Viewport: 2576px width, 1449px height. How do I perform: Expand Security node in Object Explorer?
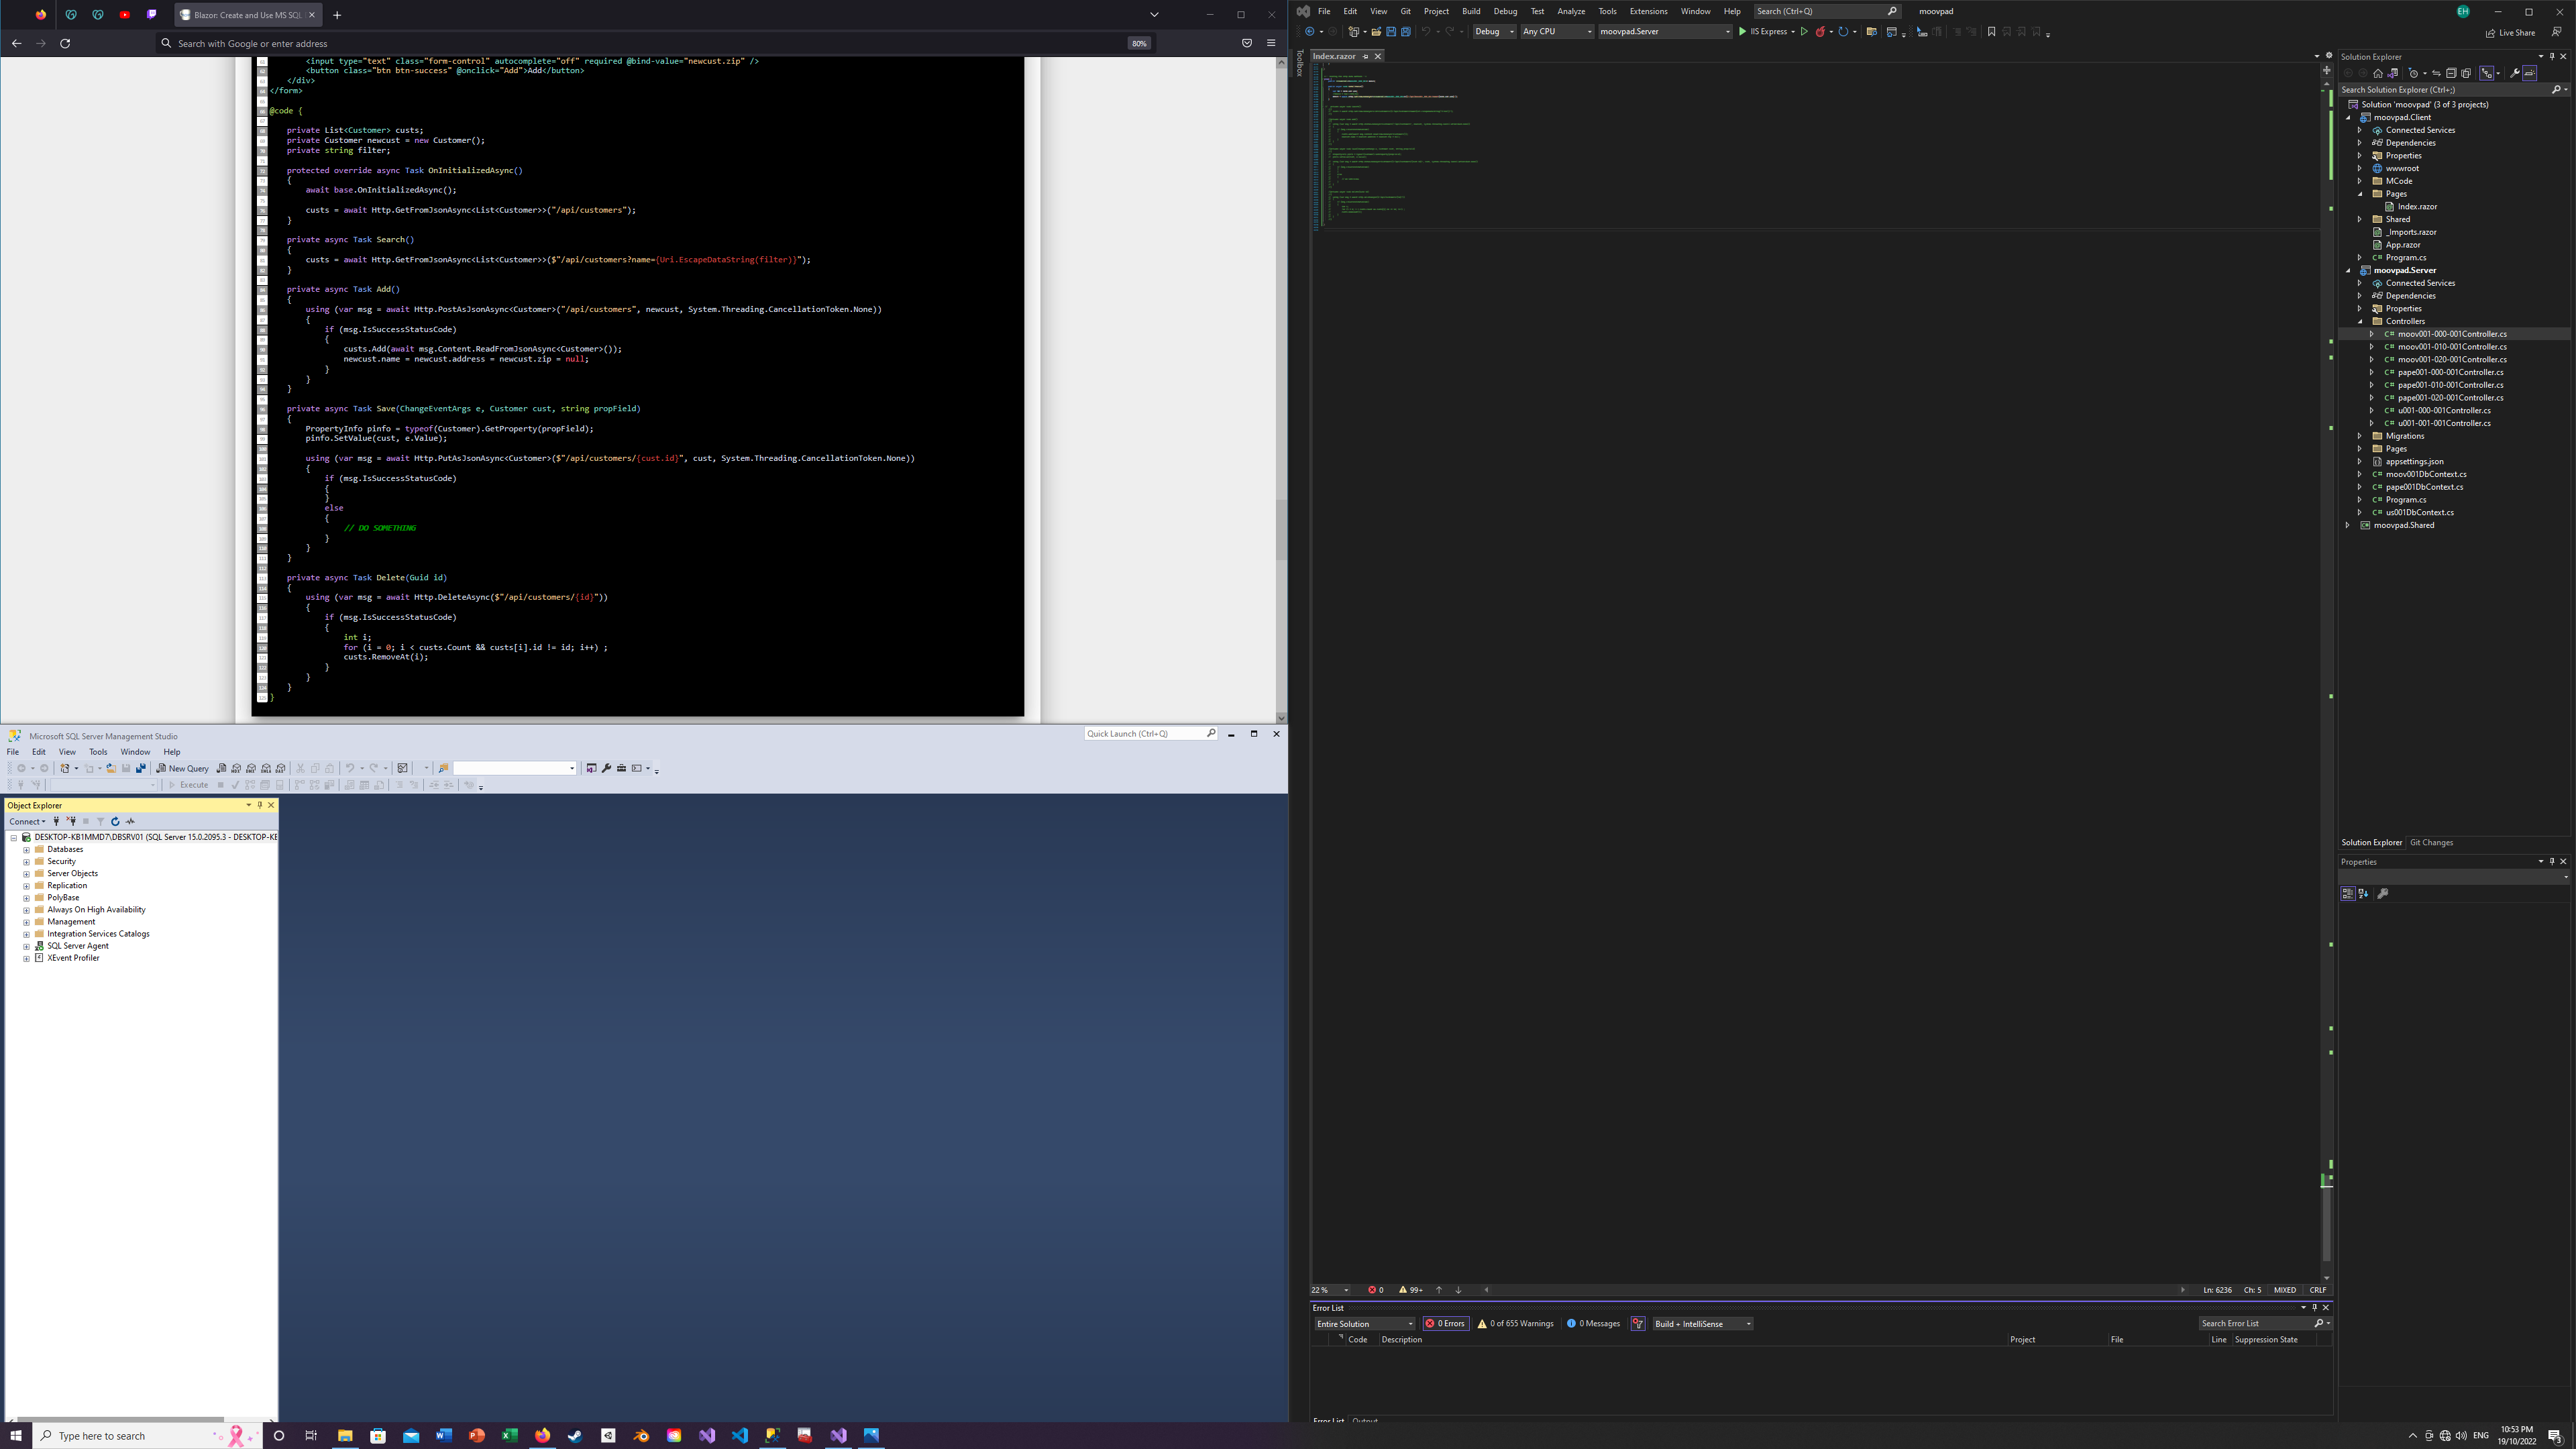tap(26, 862)
